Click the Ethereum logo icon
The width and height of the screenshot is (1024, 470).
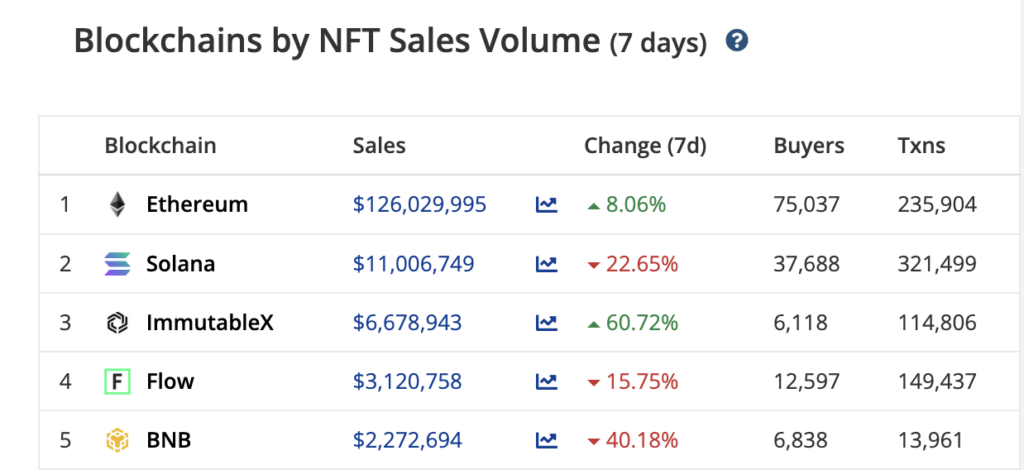(x=118, y=205)
